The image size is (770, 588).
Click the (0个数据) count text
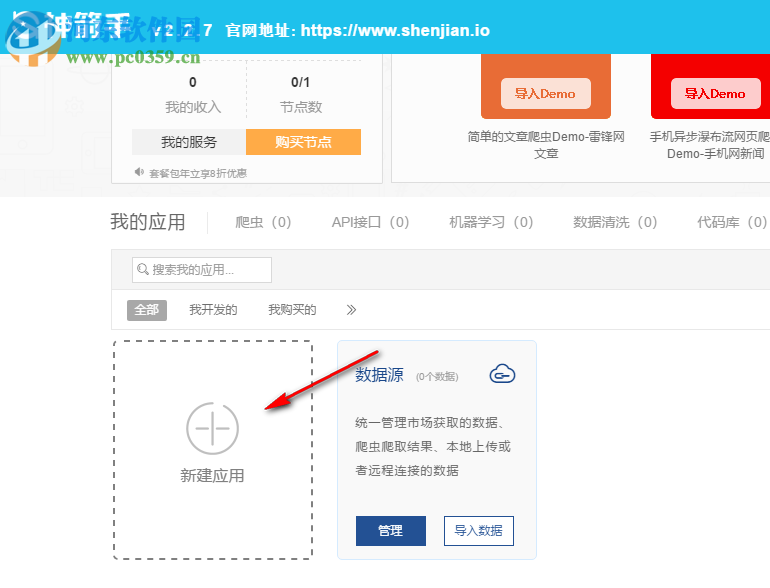(x=437, y=377)
